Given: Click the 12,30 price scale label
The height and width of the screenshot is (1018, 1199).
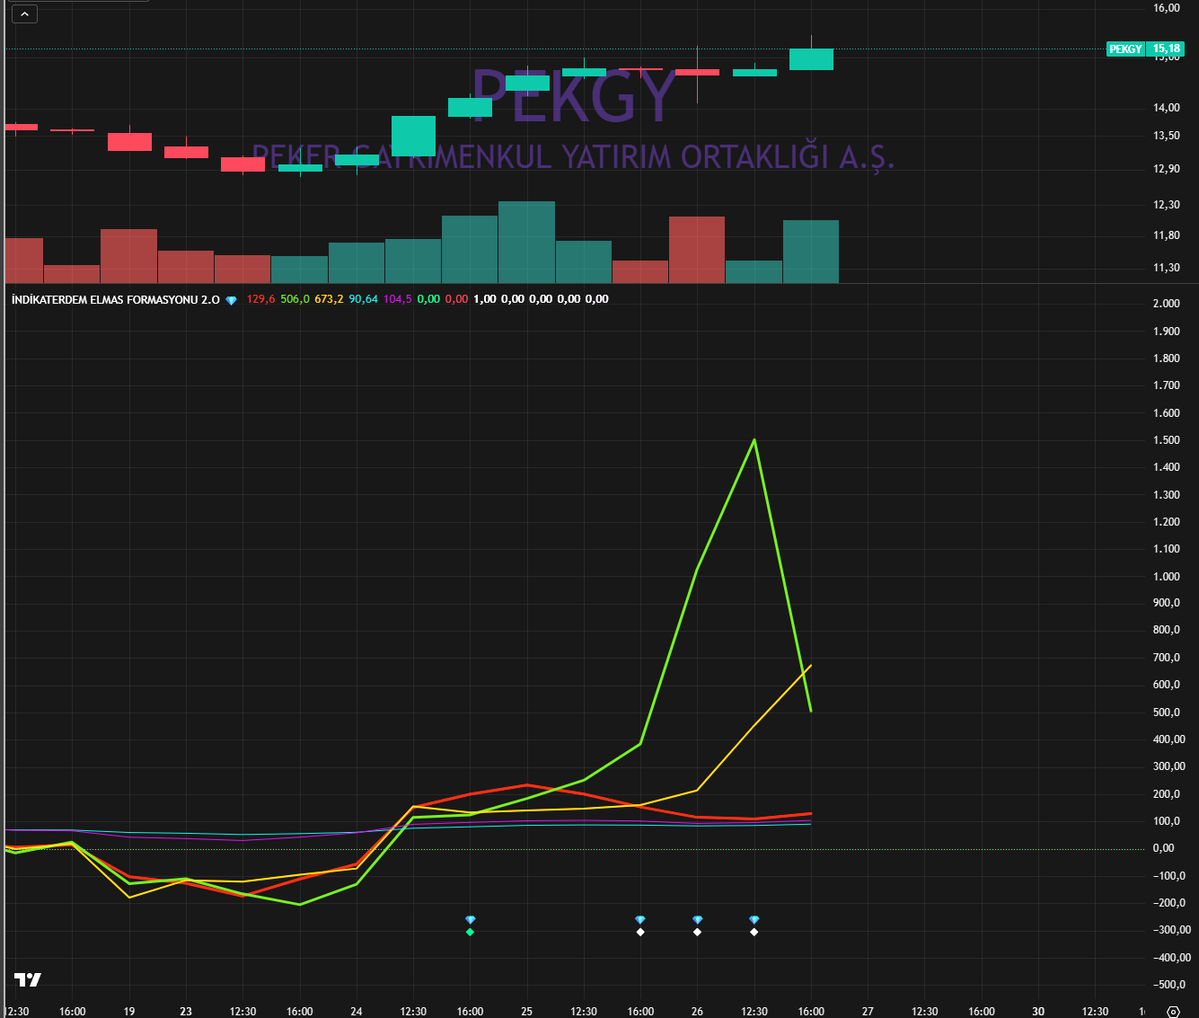Looking at the screenshot, I should click(1166, 204).
